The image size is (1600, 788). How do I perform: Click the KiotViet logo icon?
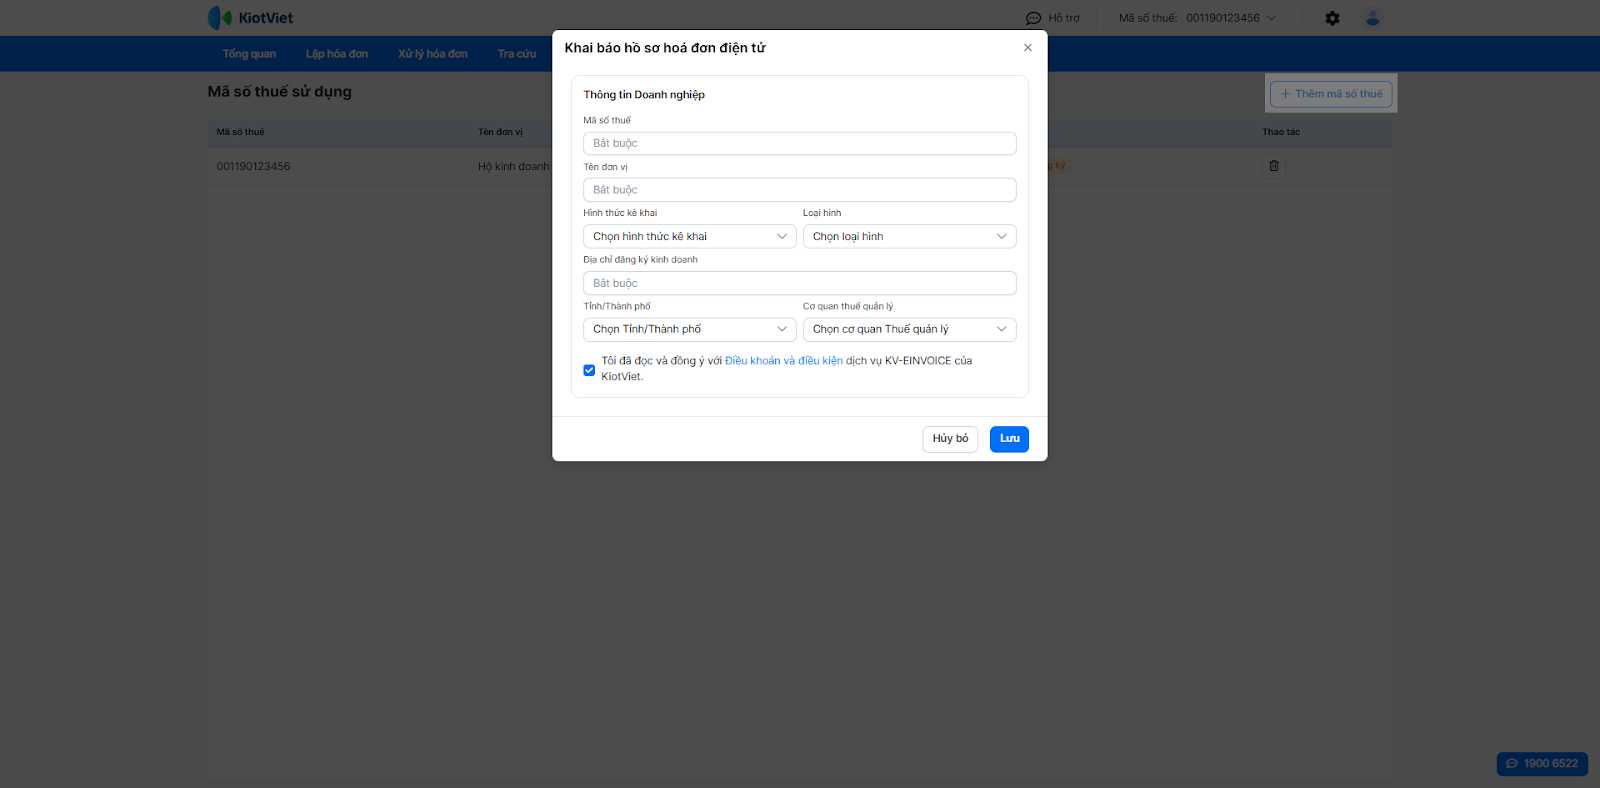pos(220,18)
